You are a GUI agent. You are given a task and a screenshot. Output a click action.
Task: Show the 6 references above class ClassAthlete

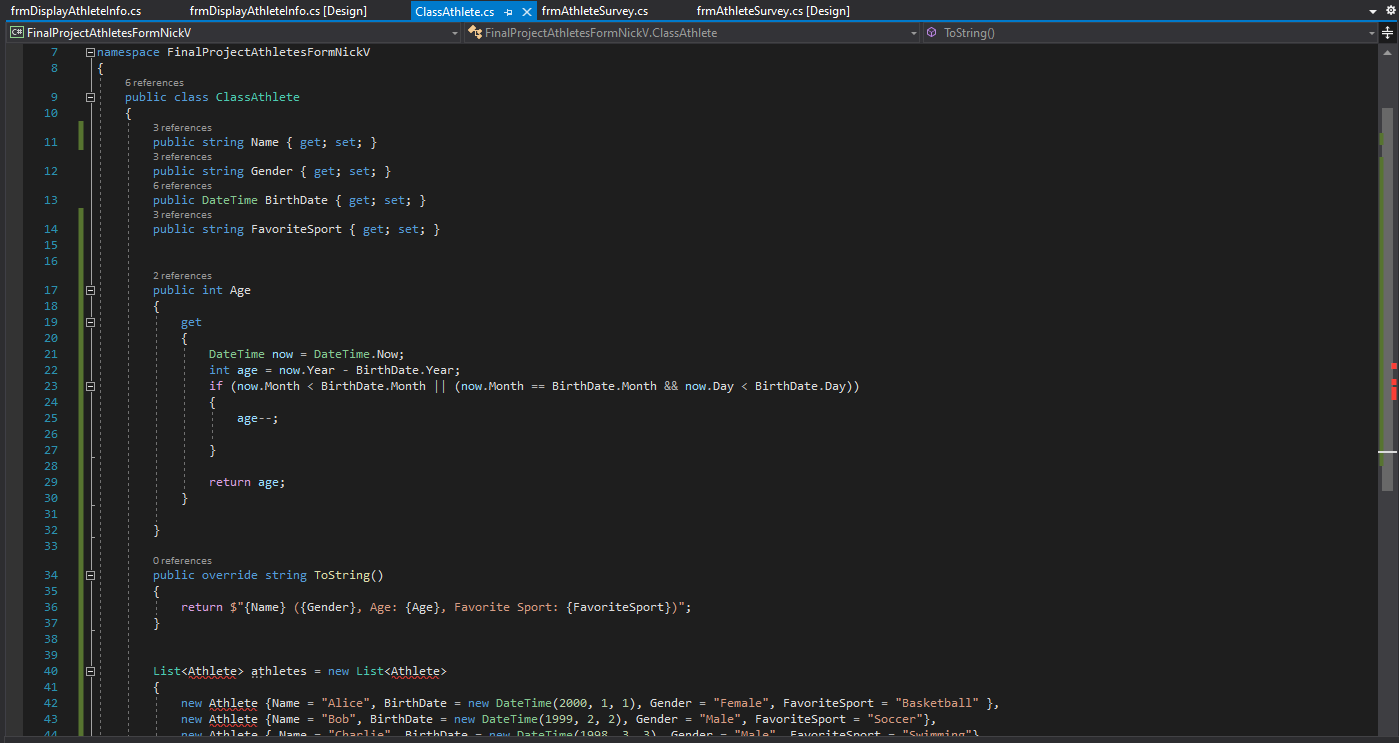pos(154,83)
